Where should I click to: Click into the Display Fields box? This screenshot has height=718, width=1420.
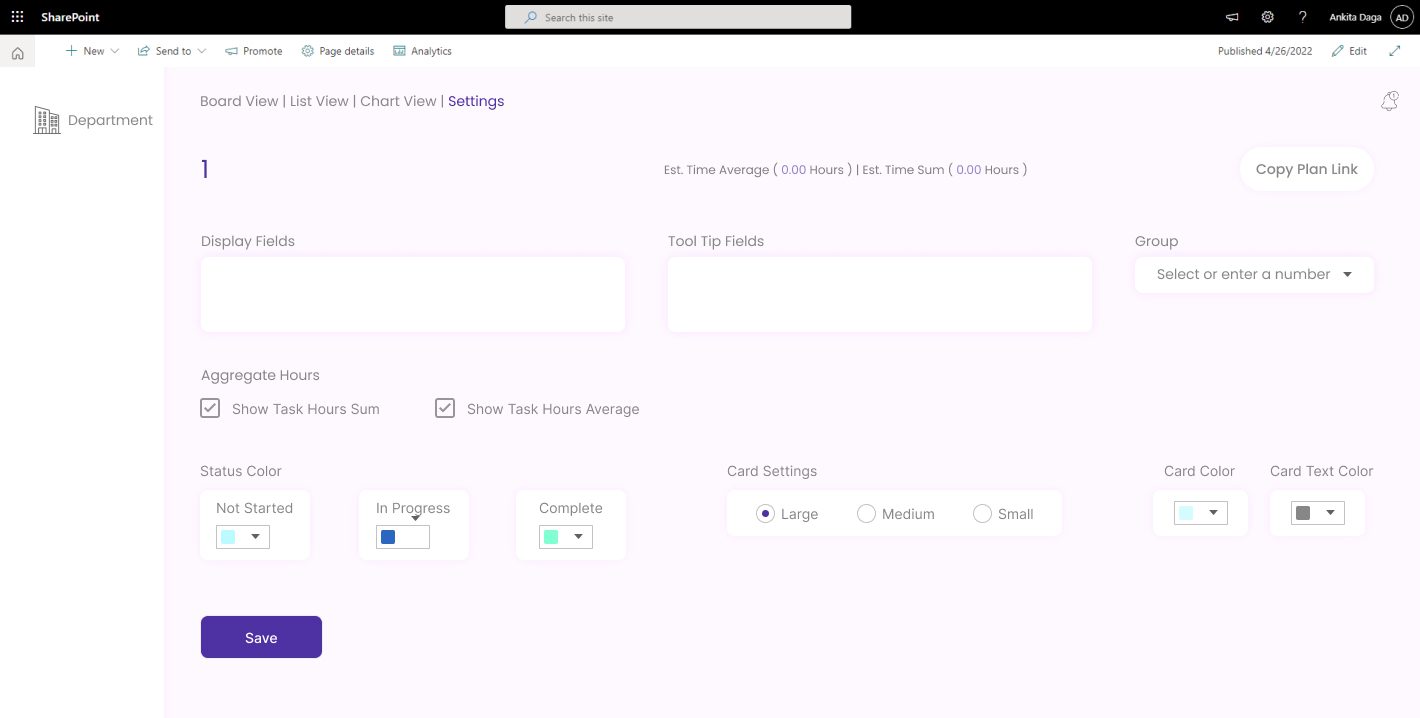tap(412, 294)
